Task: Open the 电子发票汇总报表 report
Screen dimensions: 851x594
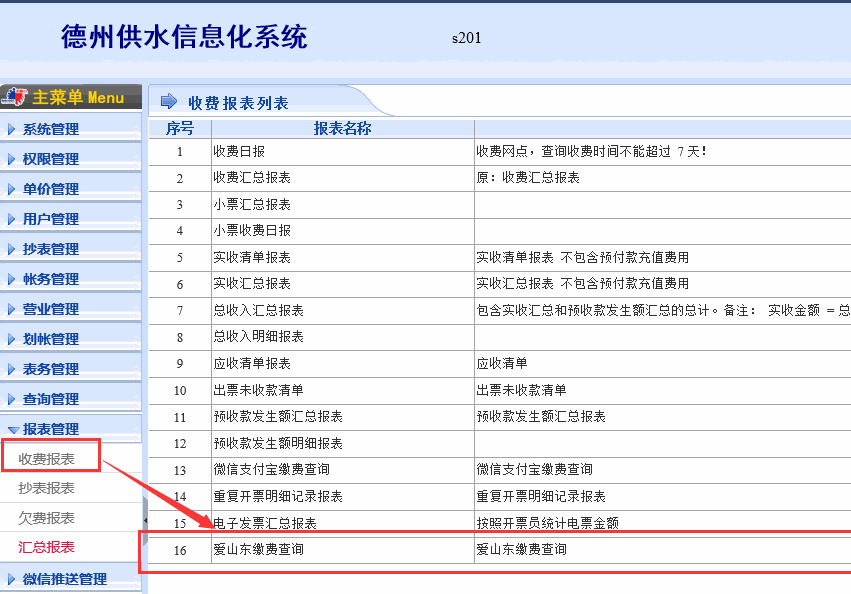Action: pyautogui.click(x=265, y=523)
